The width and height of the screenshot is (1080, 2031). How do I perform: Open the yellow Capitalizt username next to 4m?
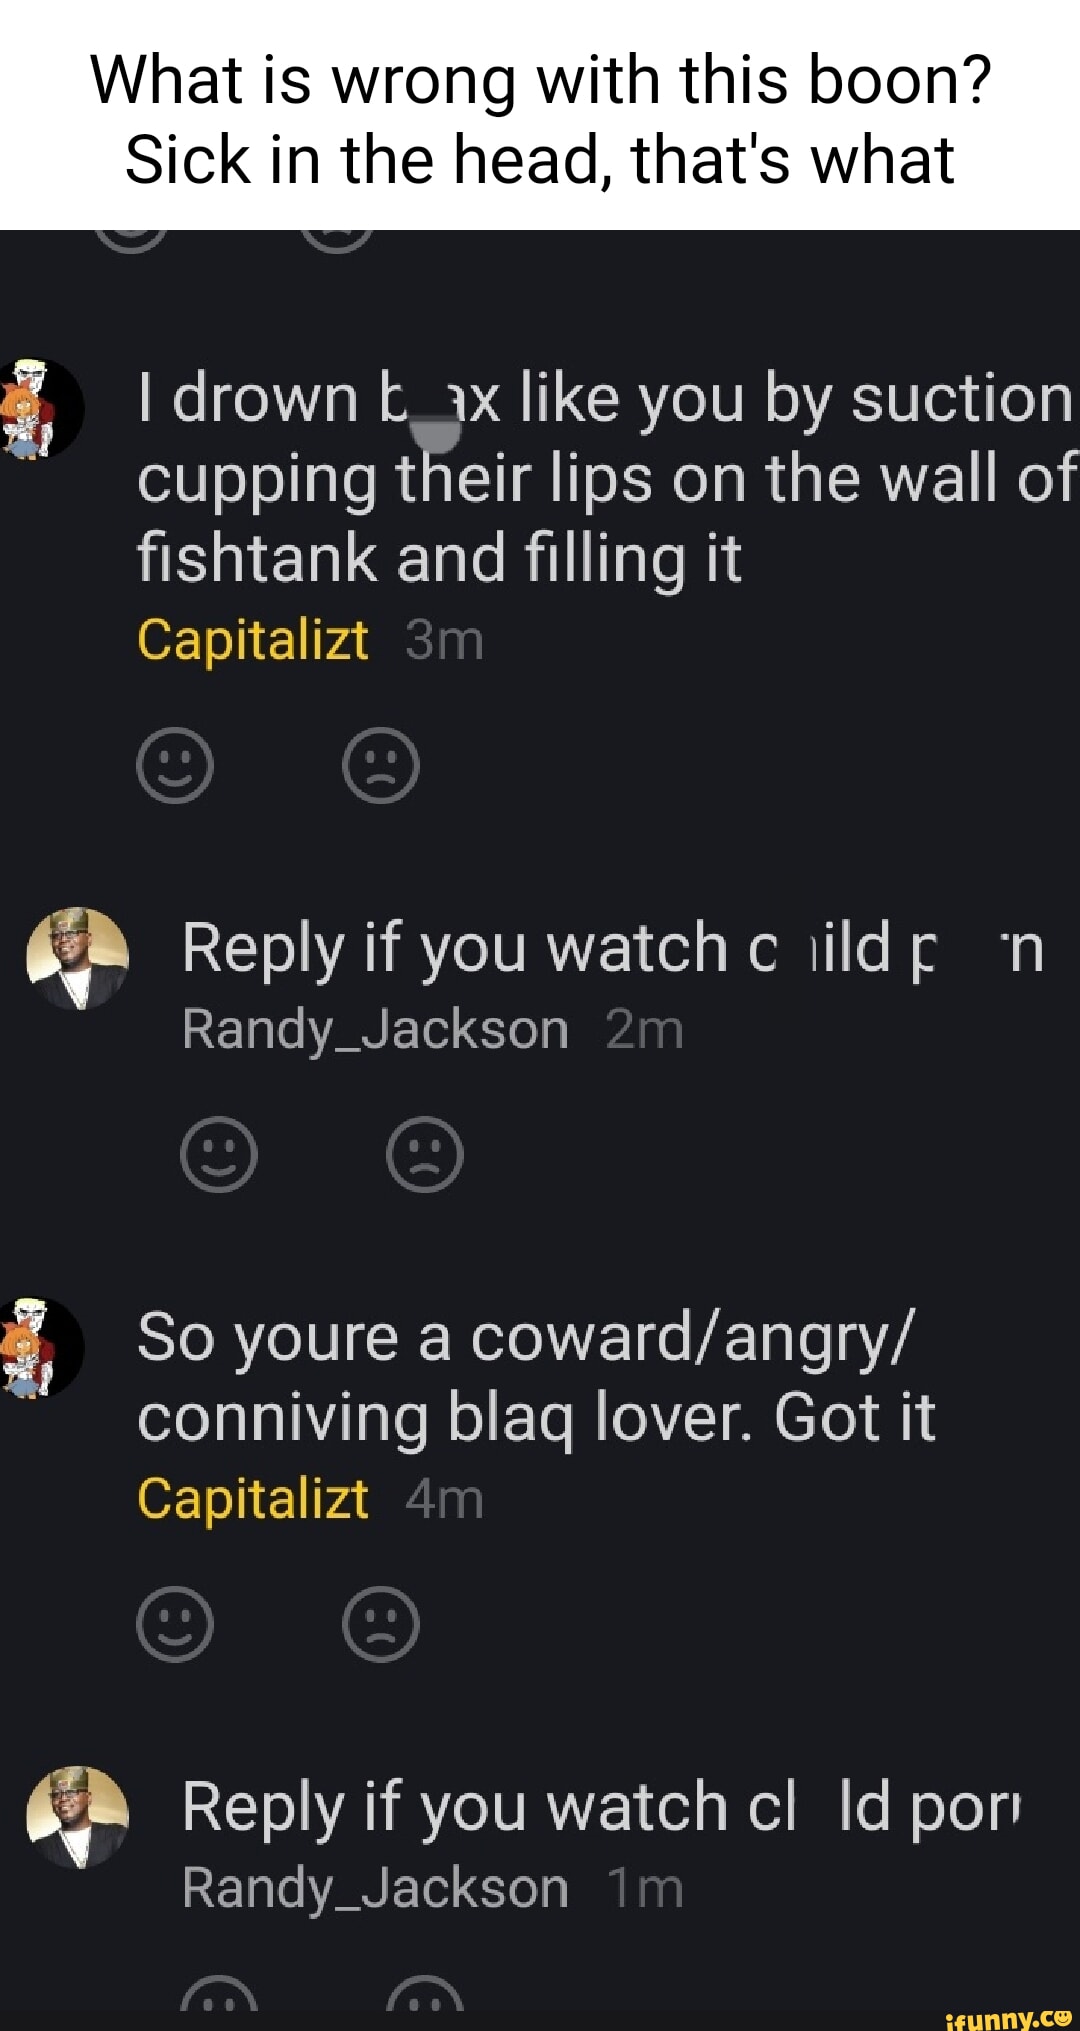click(x=253, y=1499)
